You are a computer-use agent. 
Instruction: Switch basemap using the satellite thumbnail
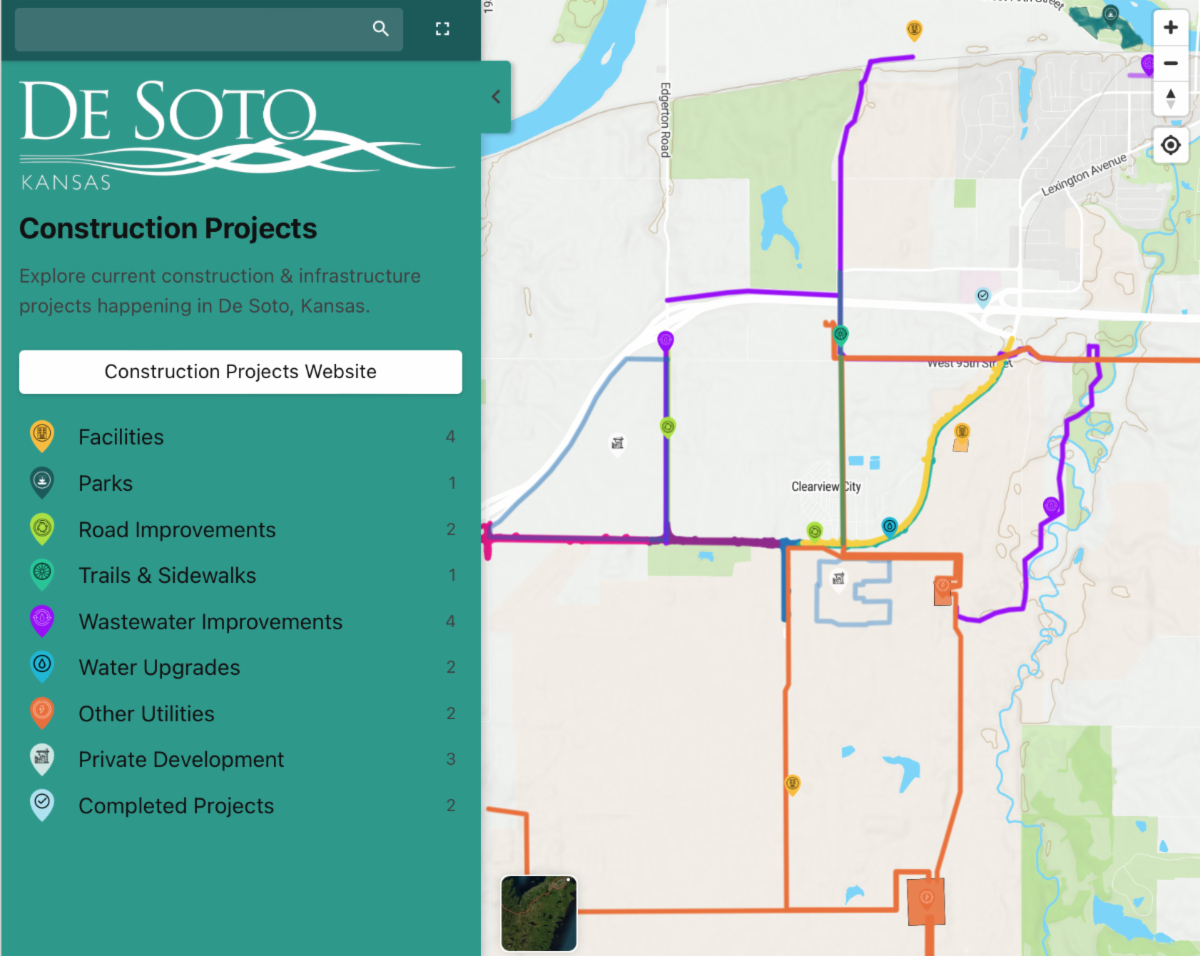point(539,913)
